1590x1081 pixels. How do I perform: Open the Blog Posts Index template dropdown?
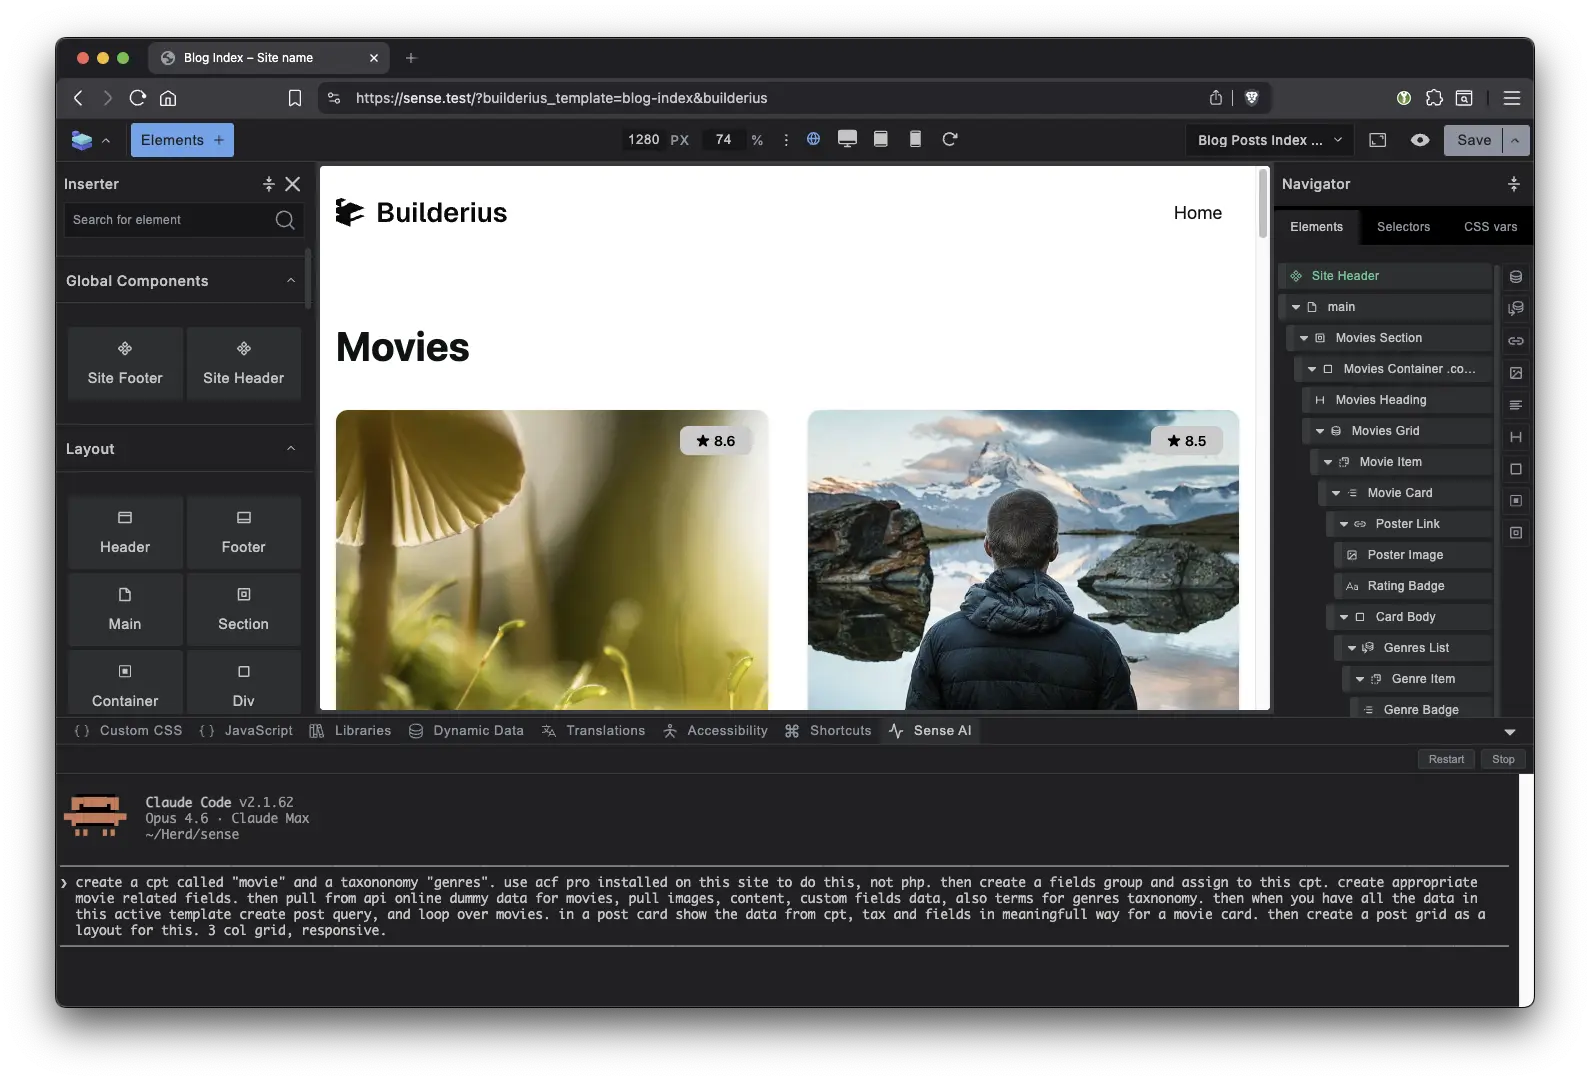point(1270,140)
